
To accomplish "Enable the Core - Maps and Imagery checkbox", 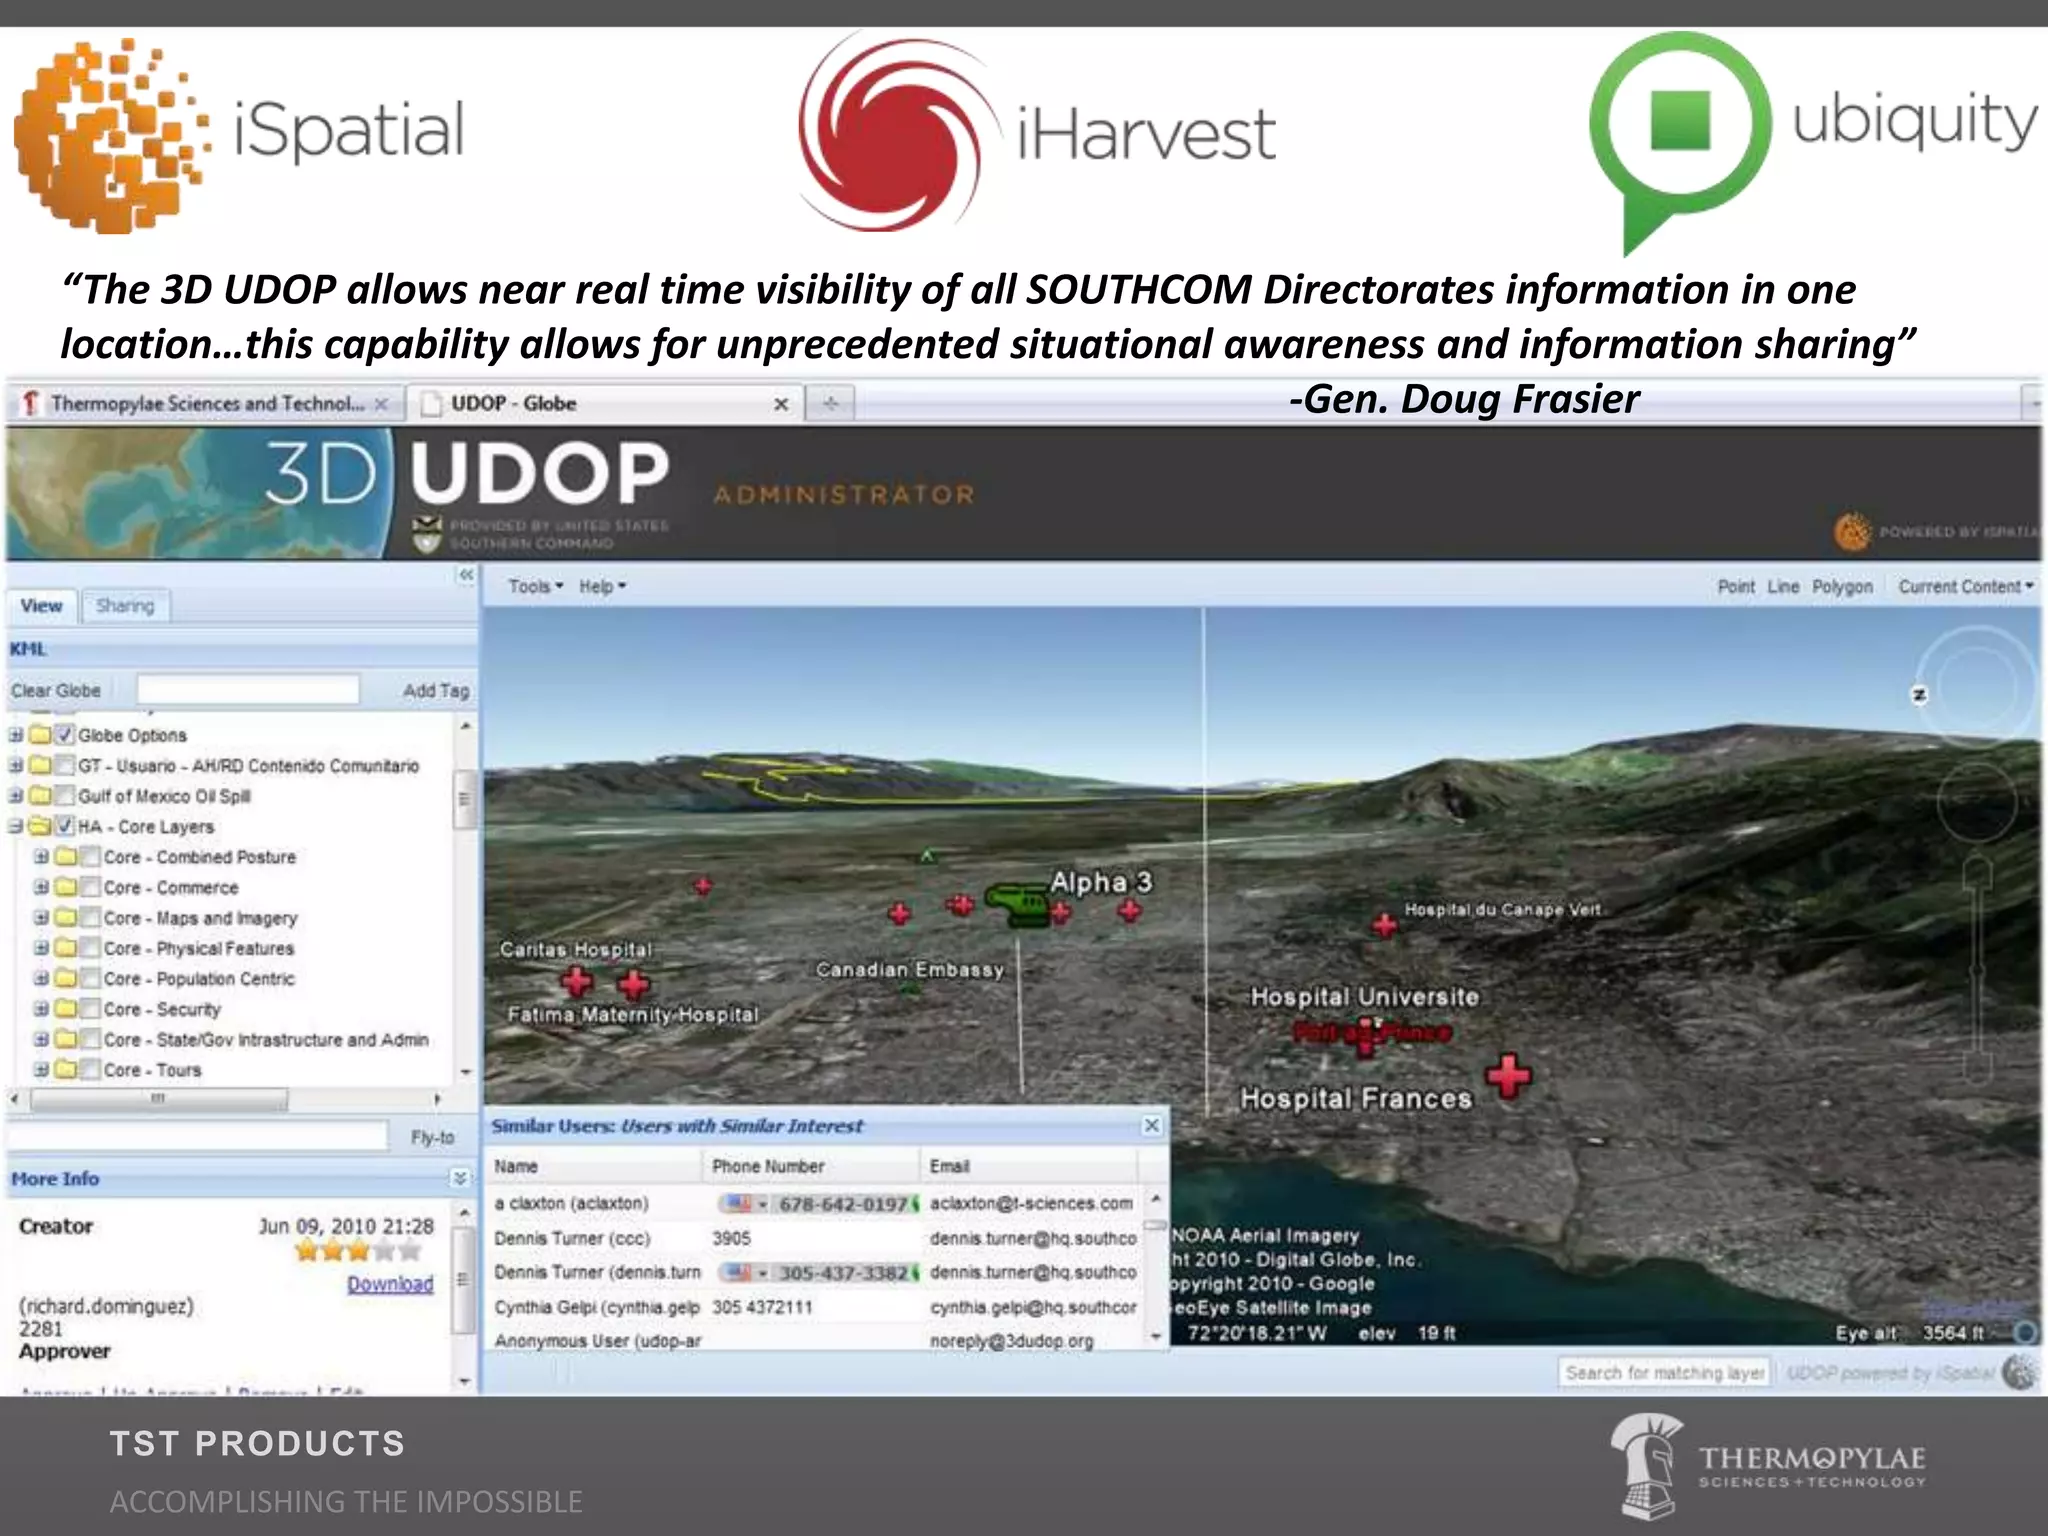I will [x=90, y=918].
